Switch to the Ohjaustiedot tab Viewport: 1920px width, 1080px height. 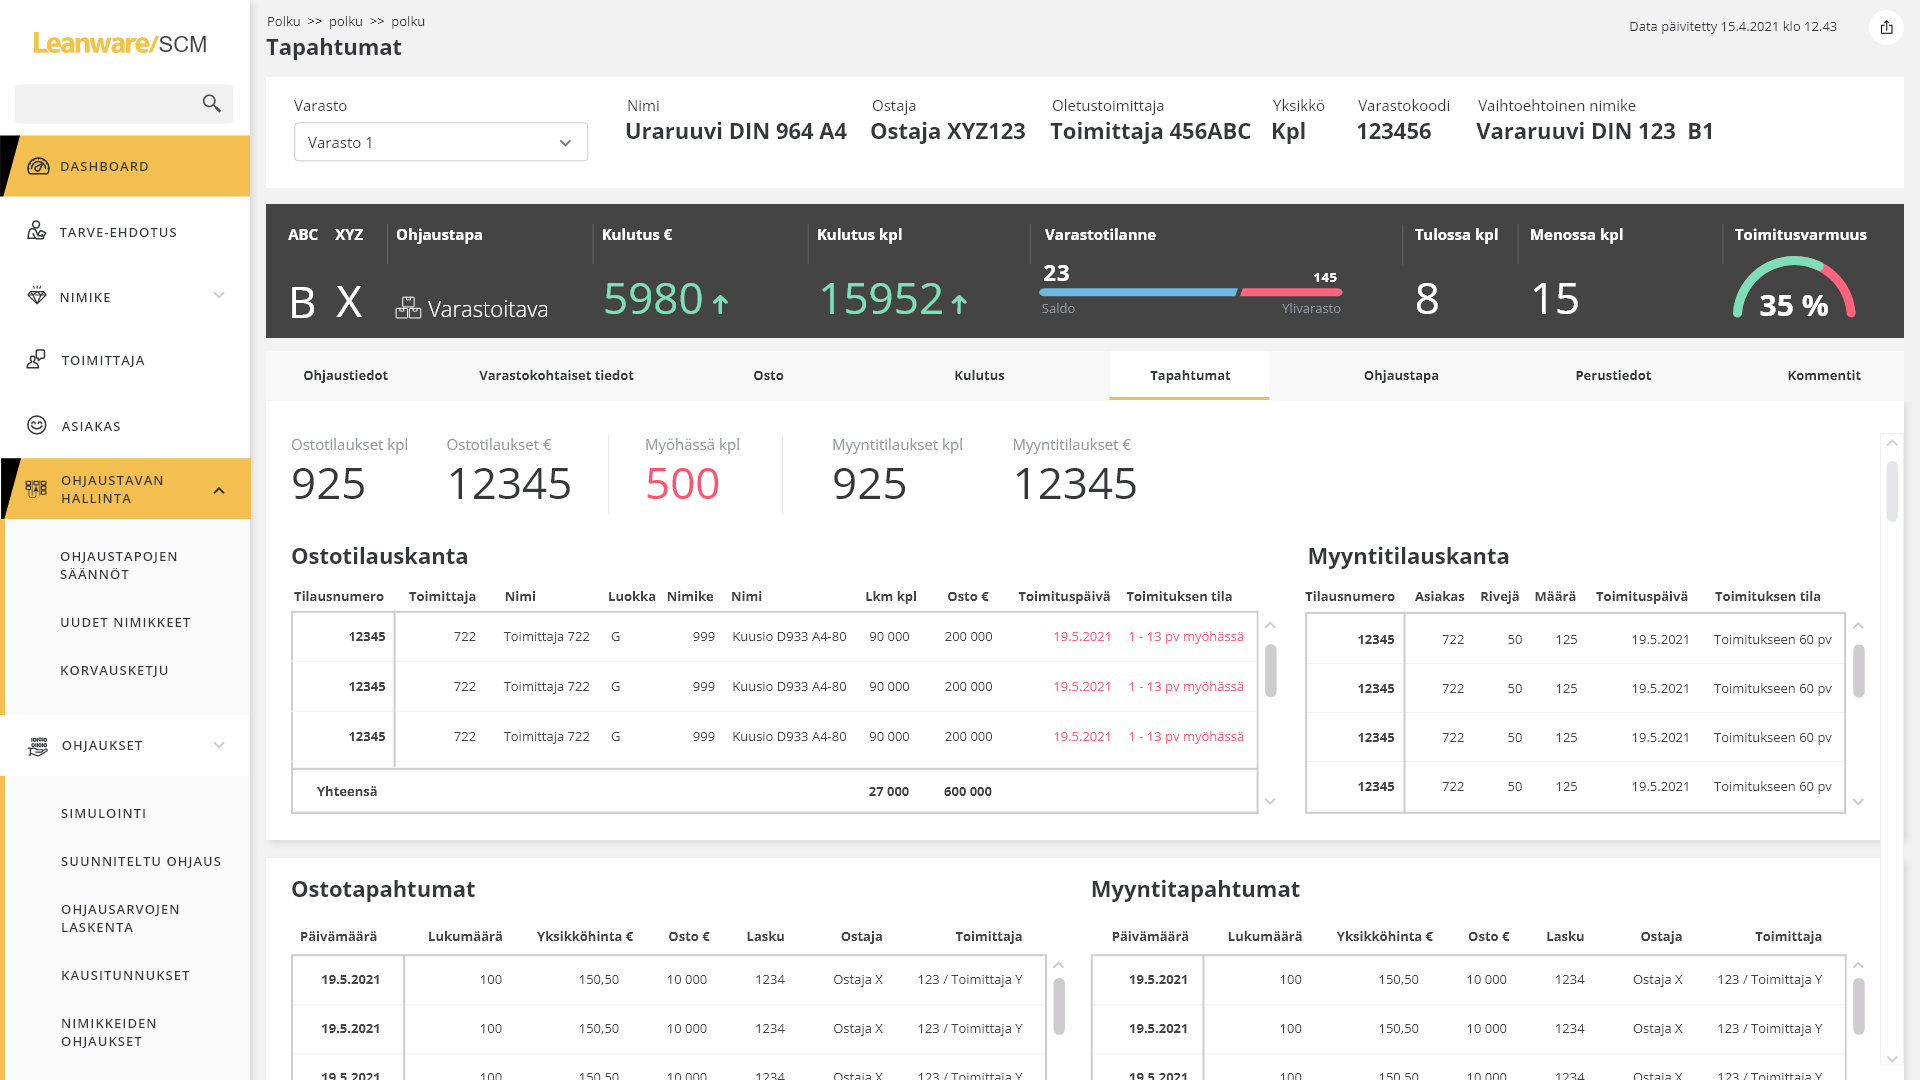click(x=346, y=376)
